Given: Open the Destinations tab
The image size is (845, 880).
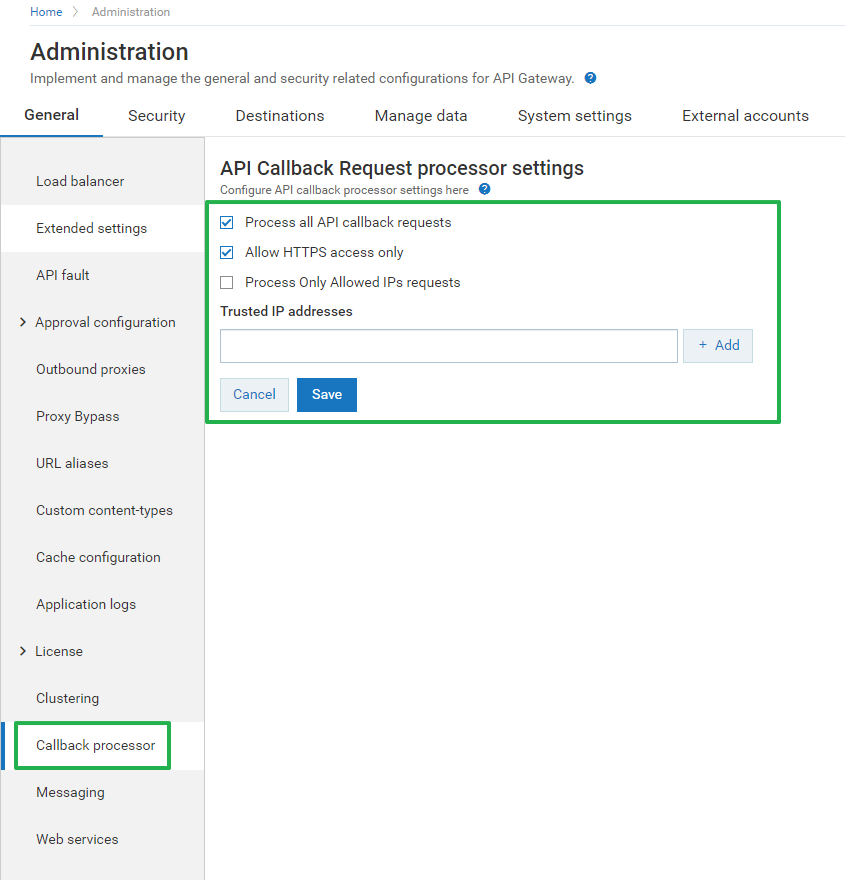Looking at the screenshot, I should pyautogui.click(x=280, y=116).
